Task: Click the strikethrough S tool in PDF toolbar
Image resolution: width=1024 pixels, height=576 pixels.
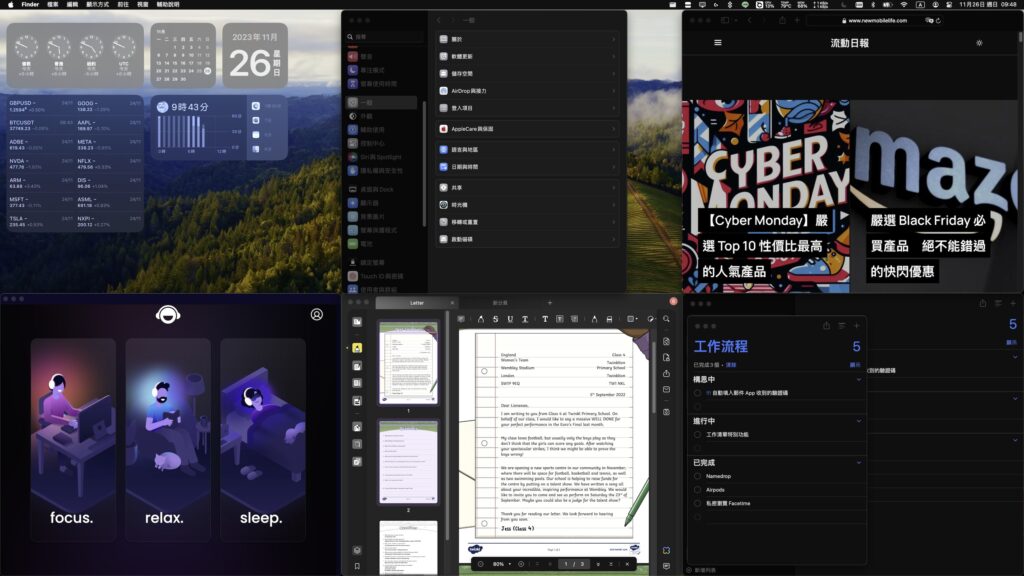Action: point(495,319)
